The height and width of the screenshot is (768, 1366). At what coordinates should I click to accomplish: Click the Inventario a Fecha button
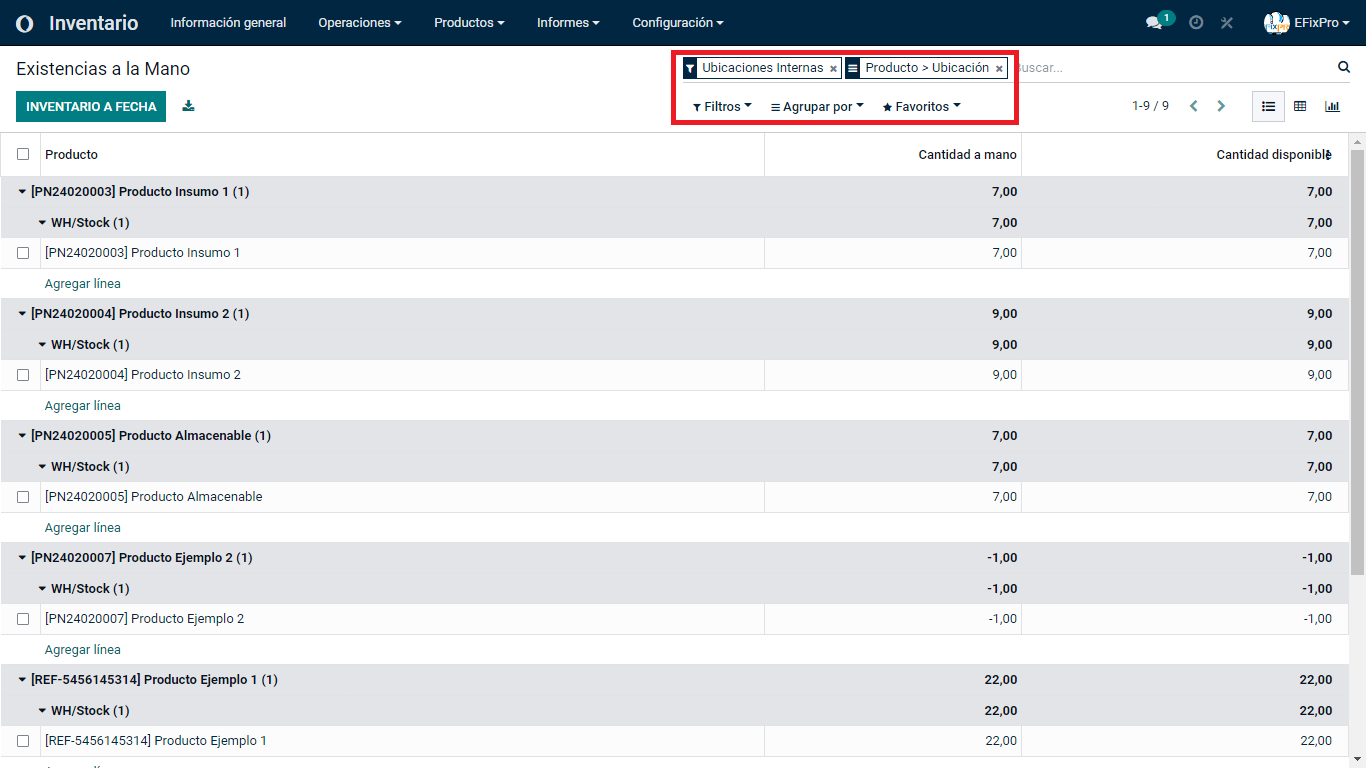click(x=91, y=107)
